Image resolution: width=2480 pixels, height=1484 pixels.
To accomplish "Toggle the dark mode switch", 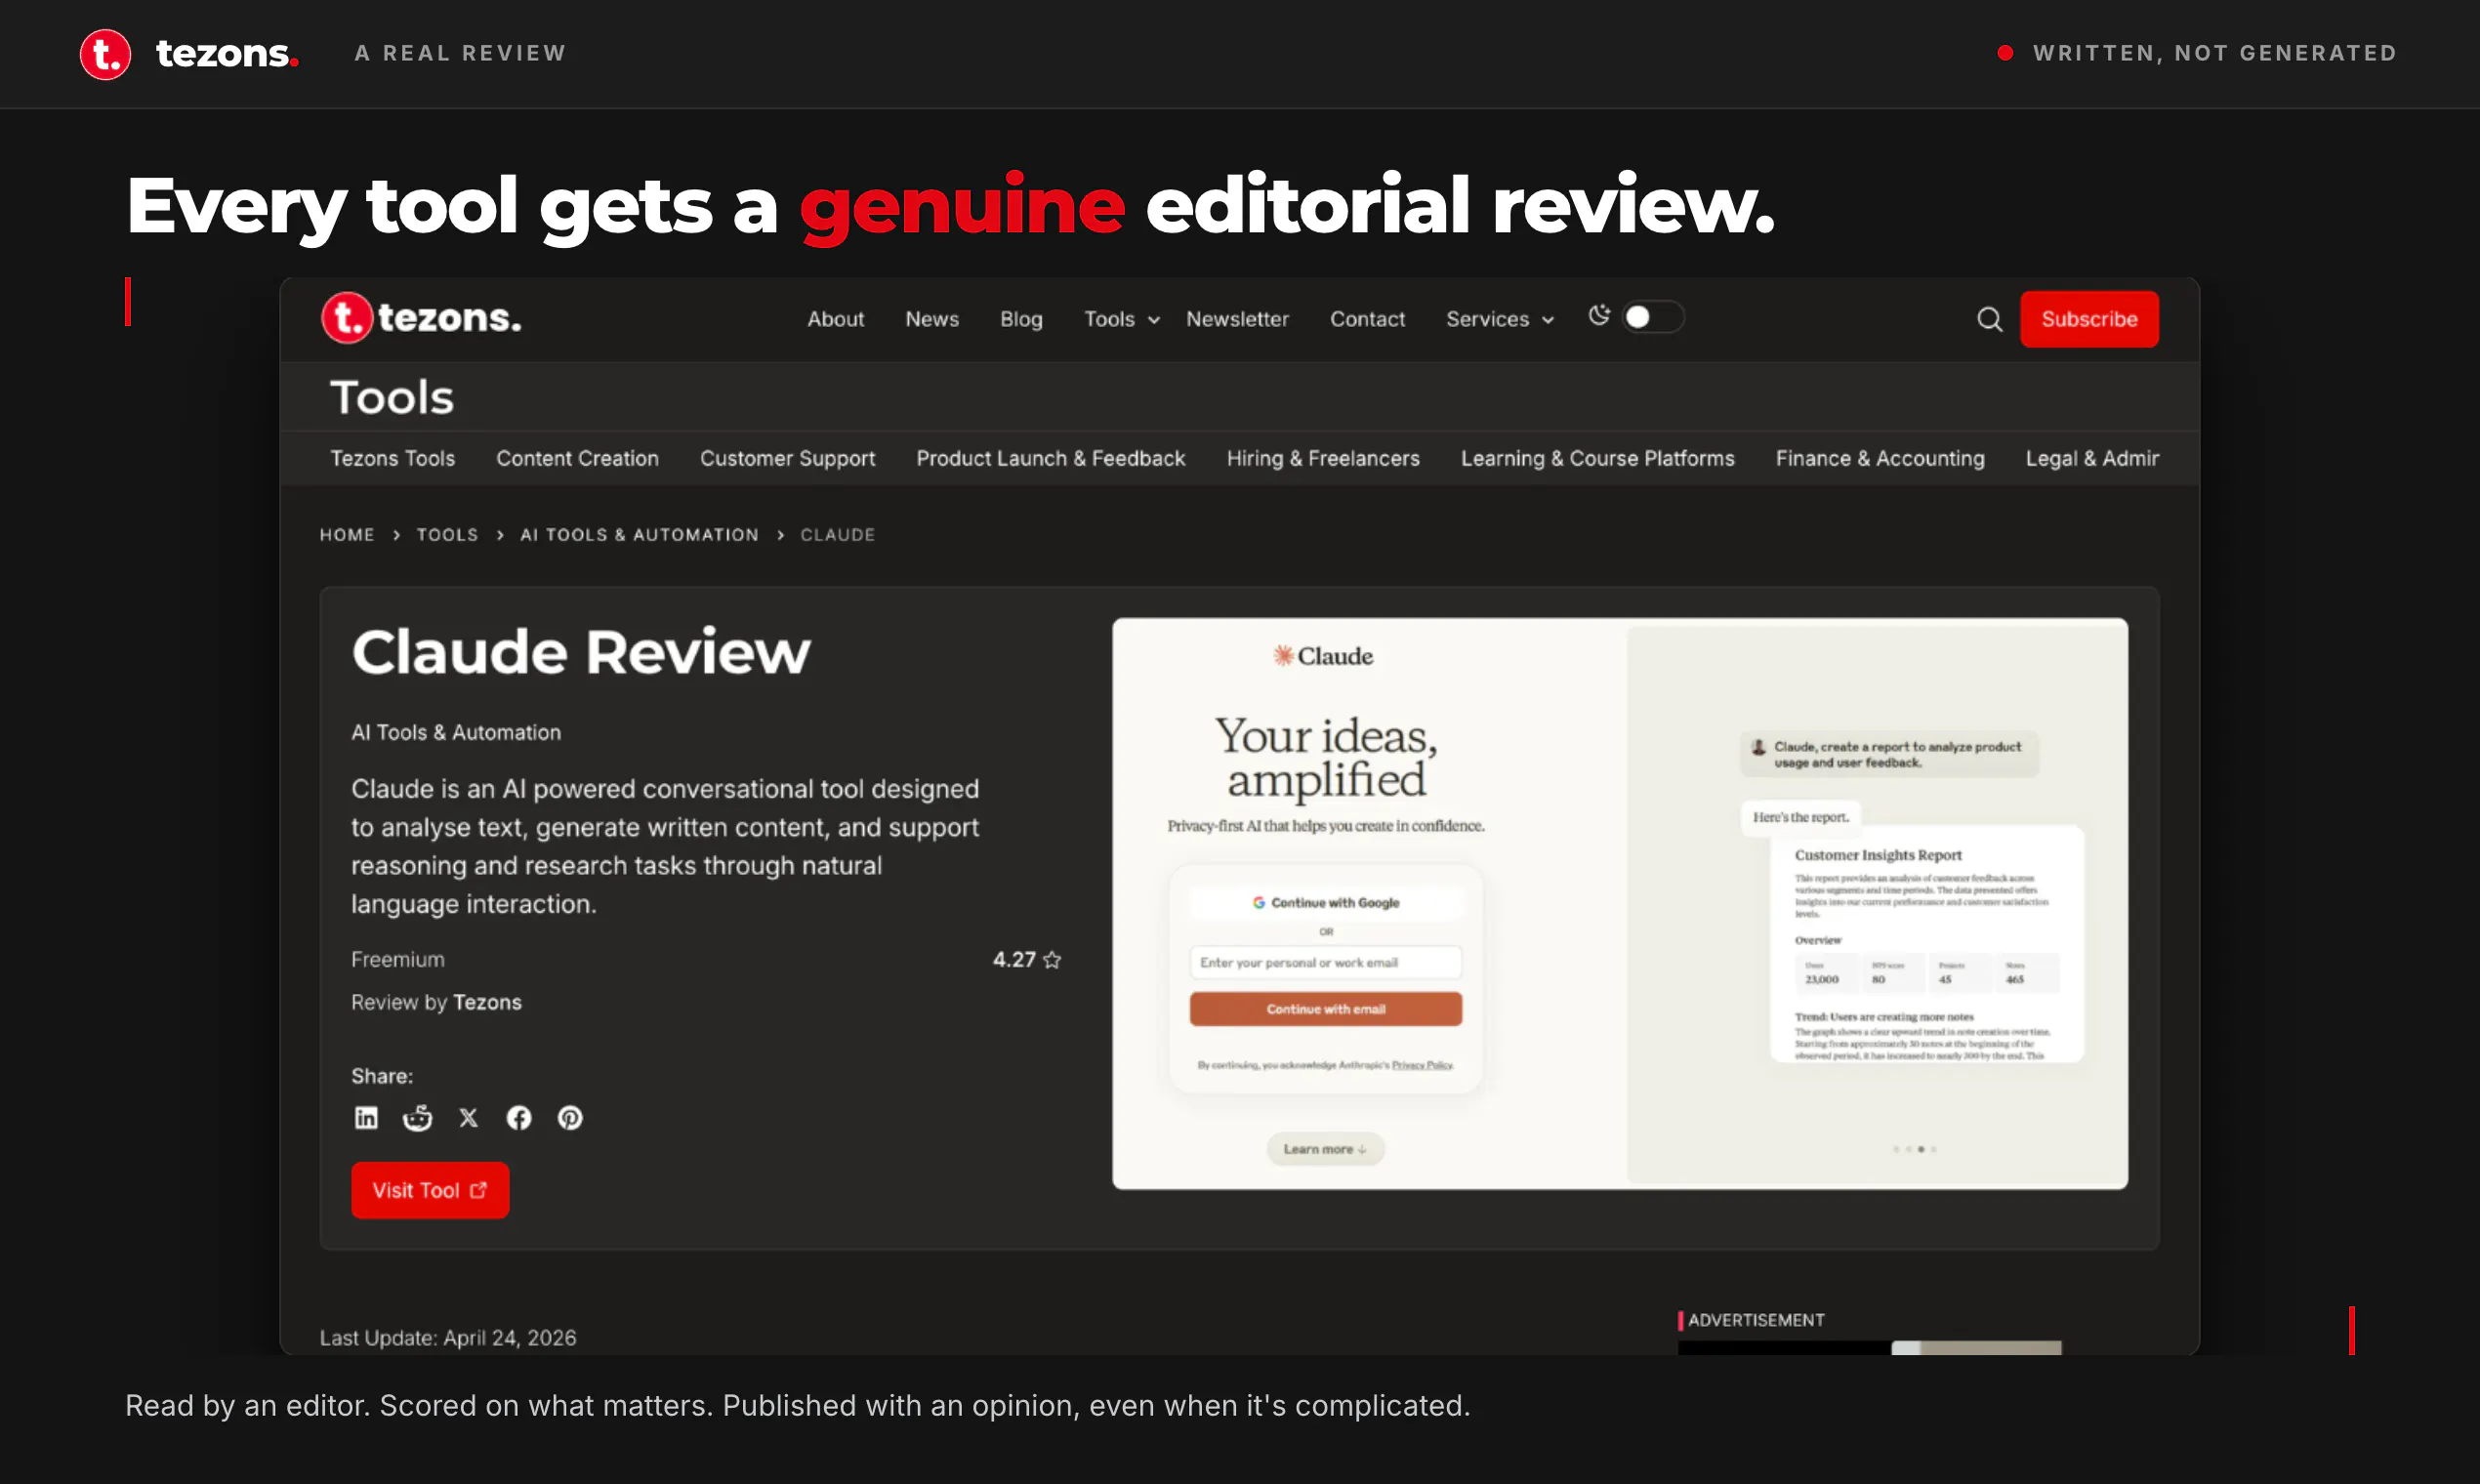I will [x=1652, y=317].
